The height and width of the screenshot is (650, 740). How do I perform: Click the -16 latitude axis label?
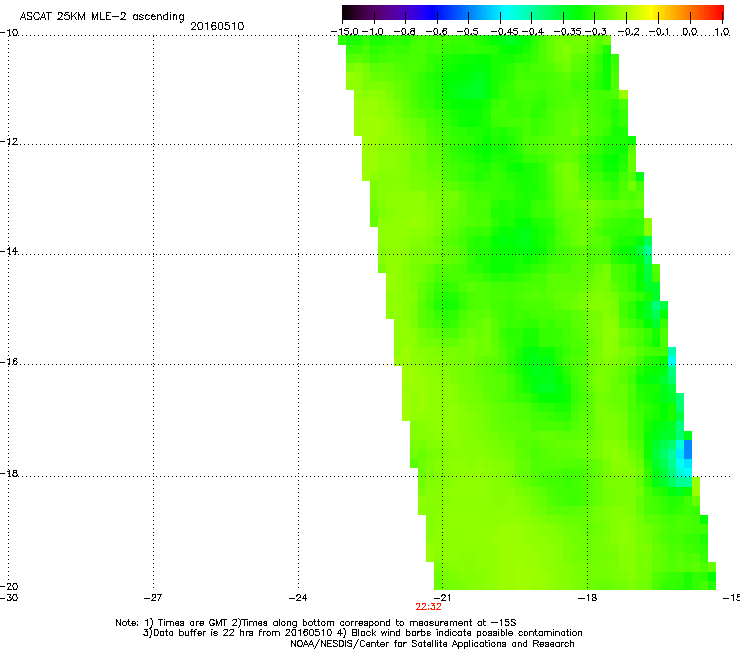9,362
